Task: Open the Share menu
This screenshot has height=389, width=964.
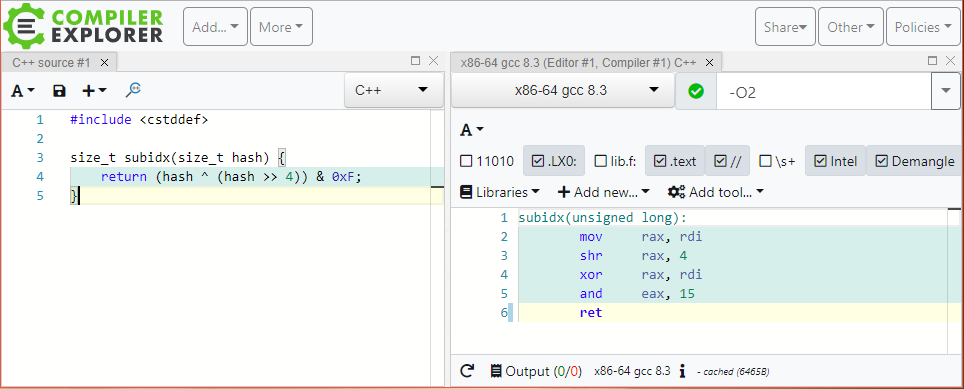Action: click(x=785, y=27)
